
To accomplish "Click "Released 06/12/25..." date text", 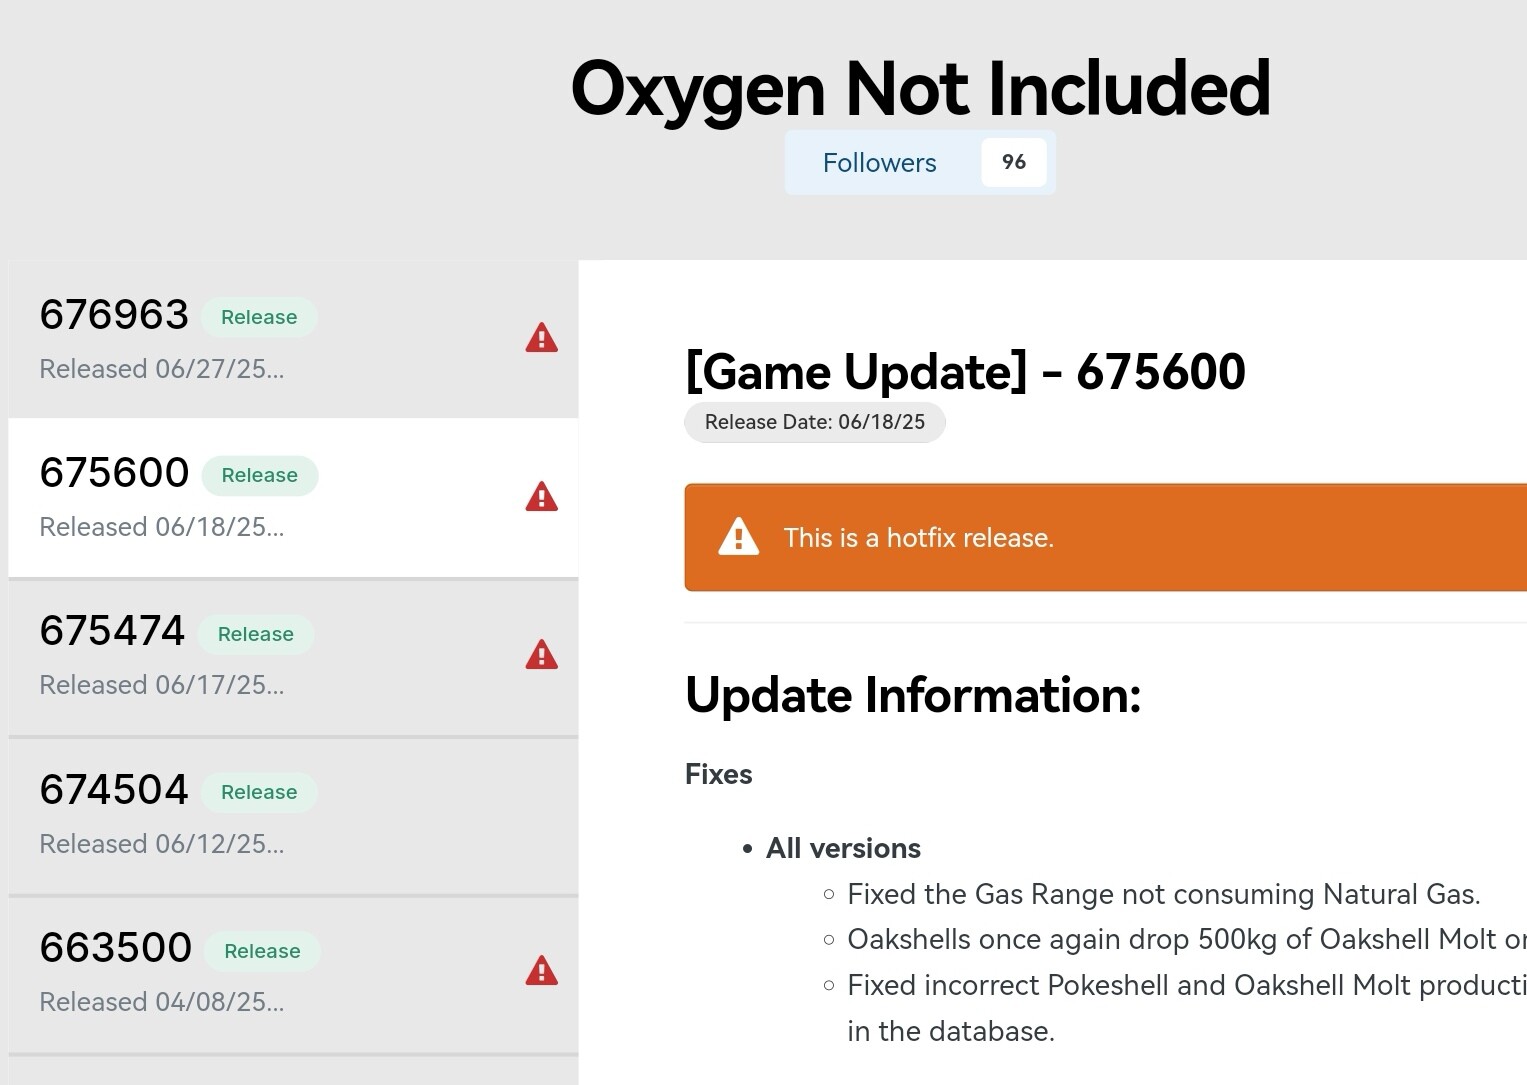I will [x=162, y=844].
